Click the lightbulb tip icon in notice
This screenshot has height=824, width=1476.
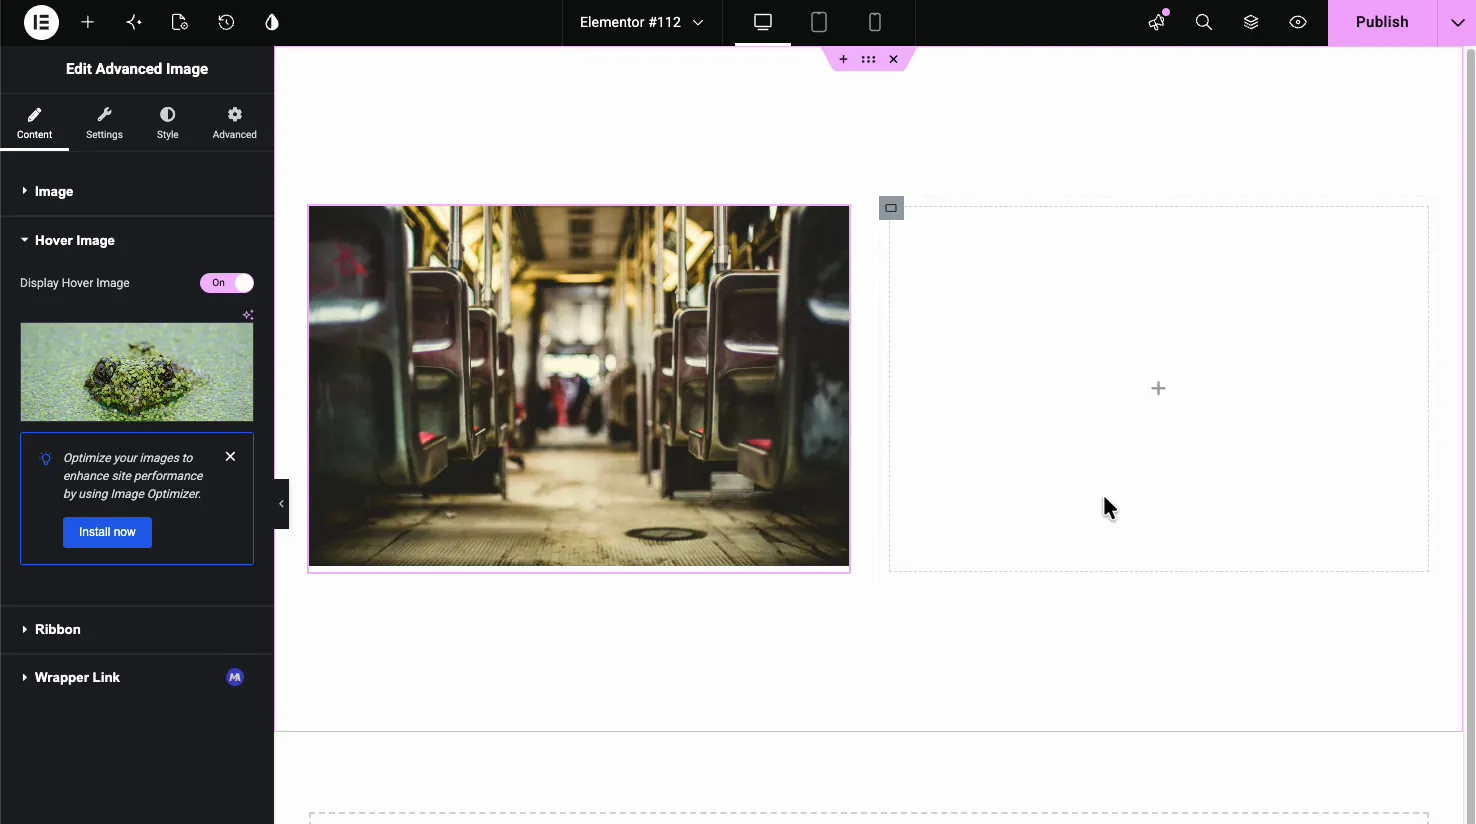pos(46,458)
